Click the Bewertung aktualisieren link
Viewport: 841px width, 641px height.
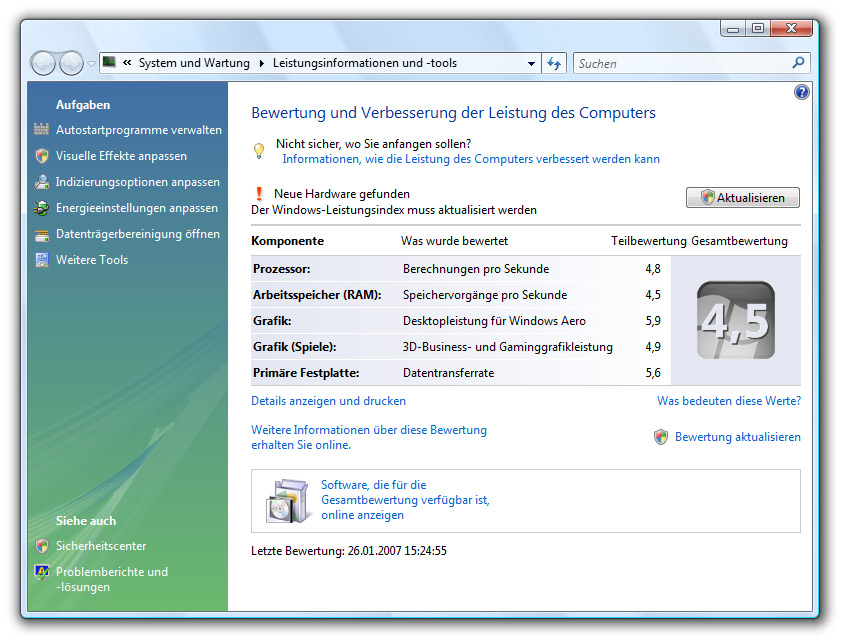pyautogui.click(x=737, y=437)
